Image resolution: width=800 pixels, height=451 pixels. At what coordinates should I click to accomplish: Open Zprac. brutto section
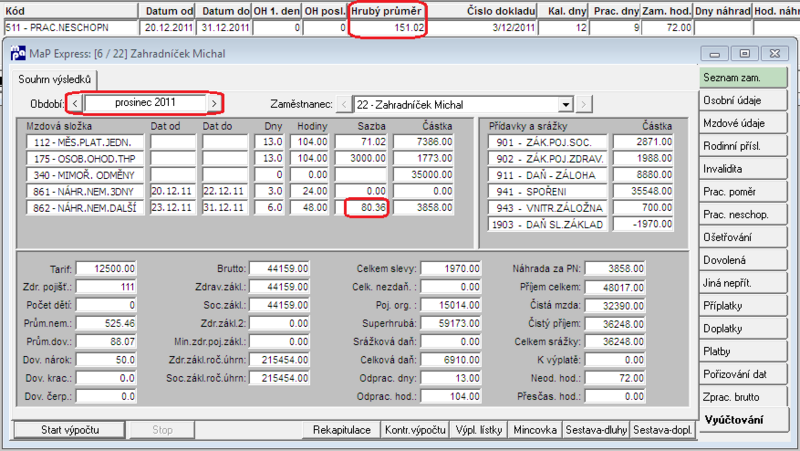(x=743, y=397)
